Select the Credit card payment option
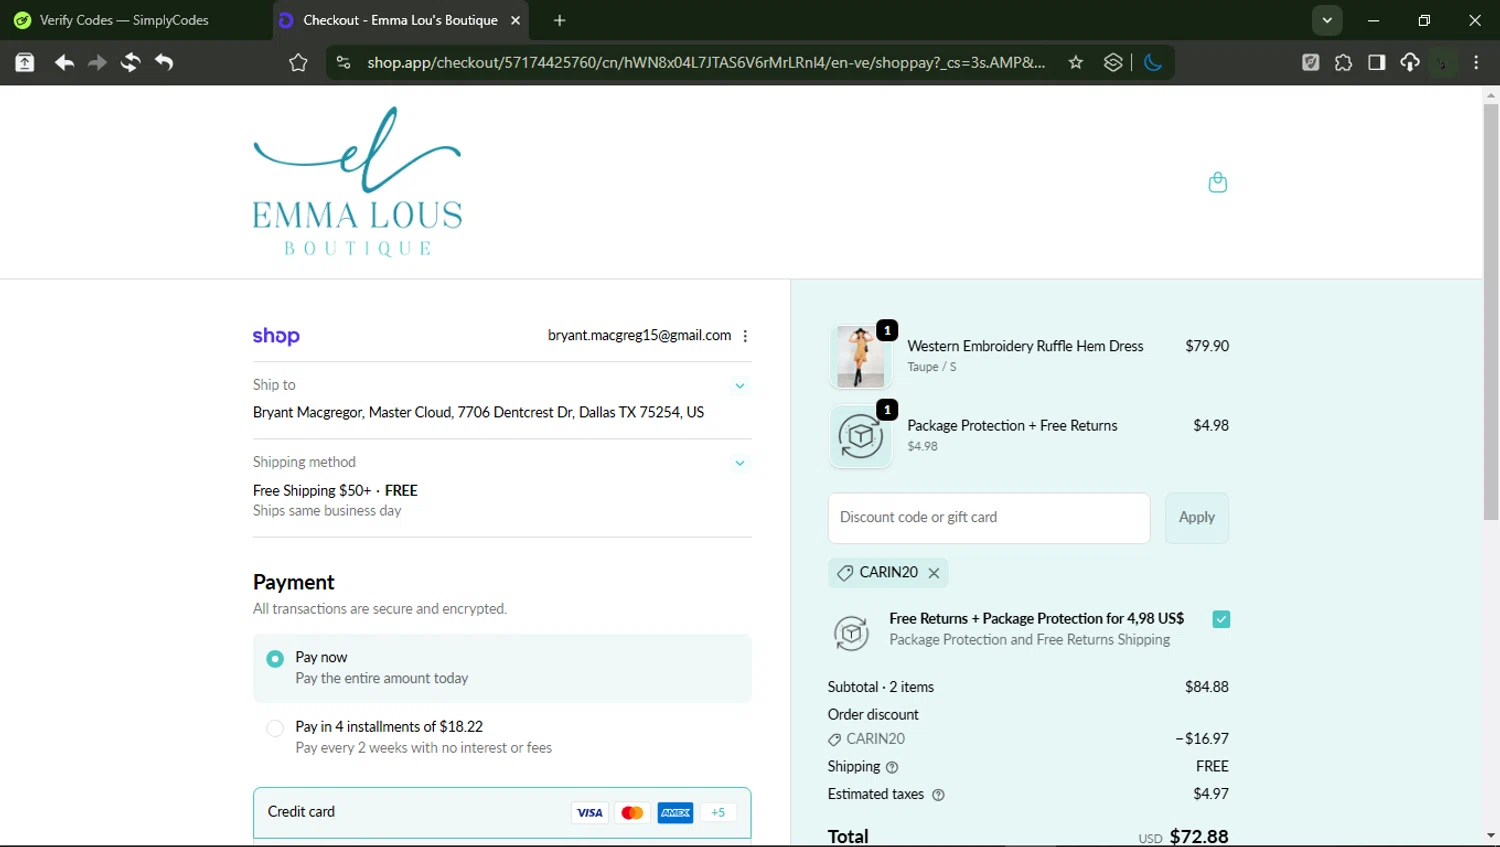1500x847 pixels. click(x=502, y=813)
